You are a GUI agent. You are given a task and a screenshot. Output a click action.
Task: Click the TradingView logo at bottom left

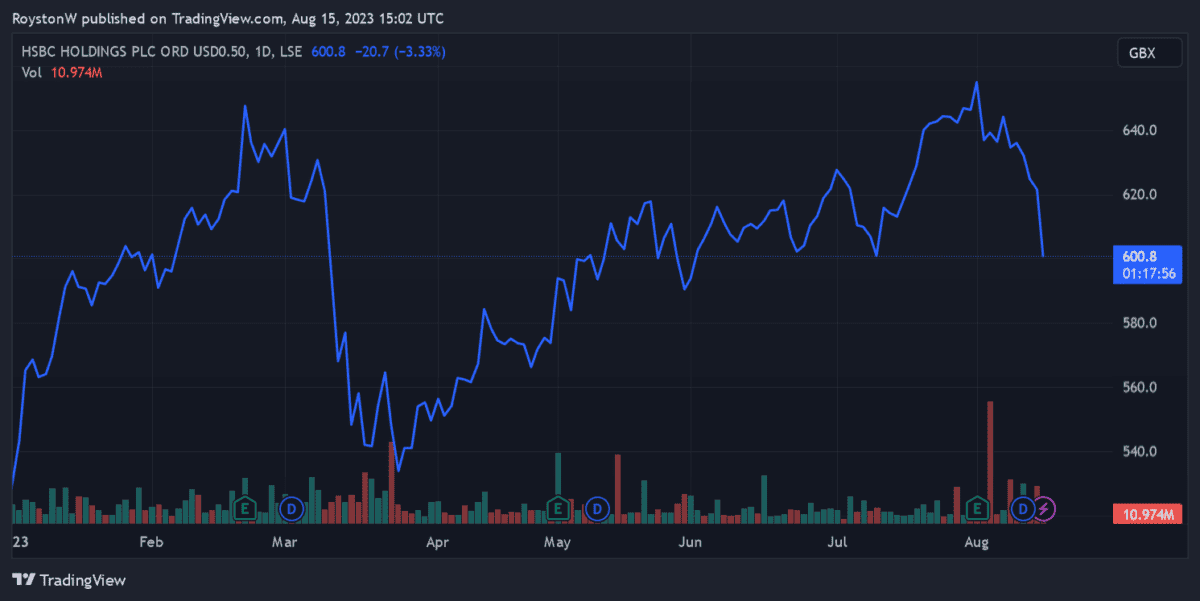click(x=69, y=580)
